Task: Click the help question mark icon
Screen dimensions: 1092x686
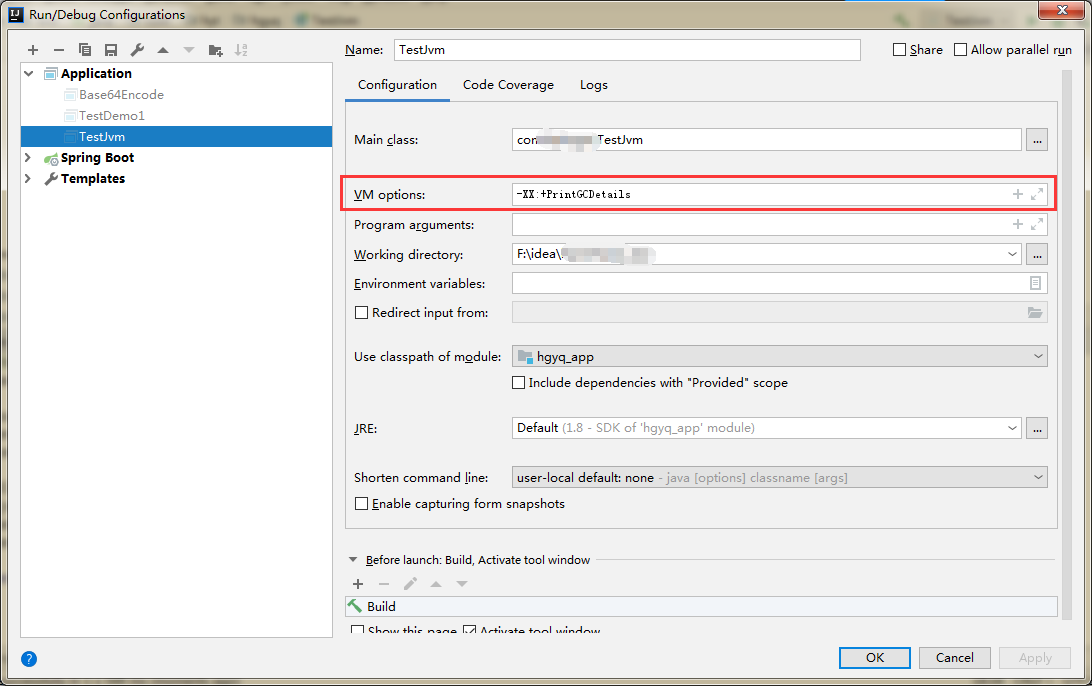Action: point(29,659)
